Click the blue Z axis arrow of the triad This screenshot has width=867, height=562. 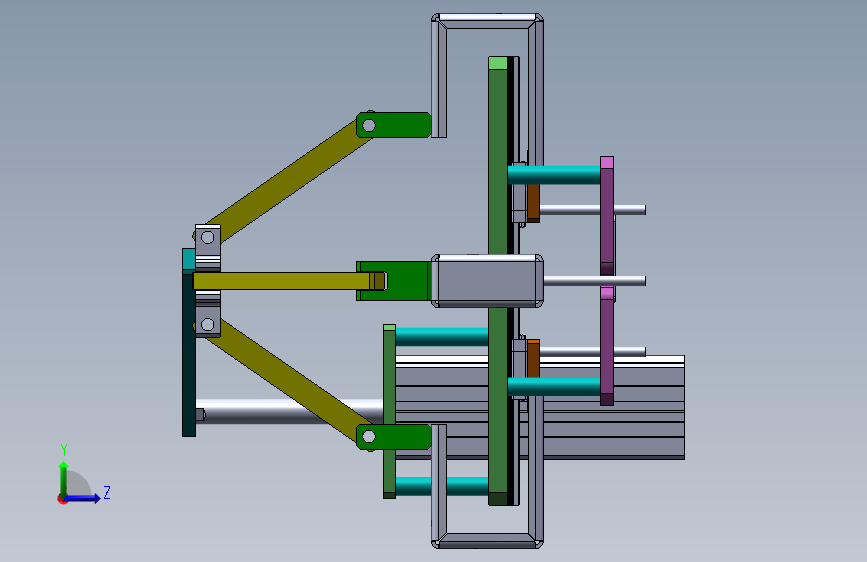(x=83, y=498)
